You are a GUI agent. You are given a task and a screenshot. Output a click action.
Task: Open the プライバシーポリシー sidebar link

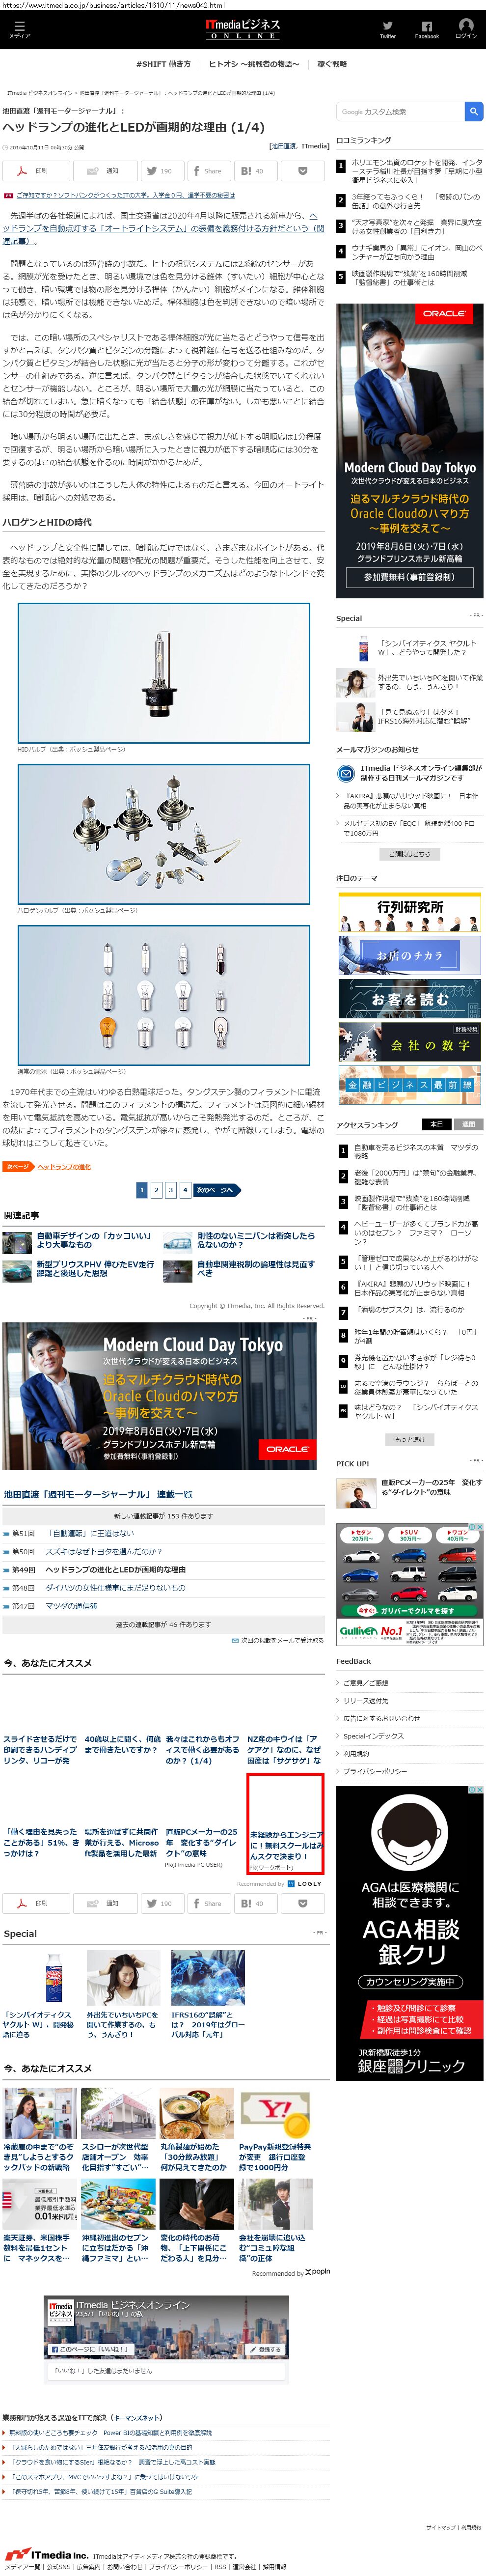[375, 1771]
